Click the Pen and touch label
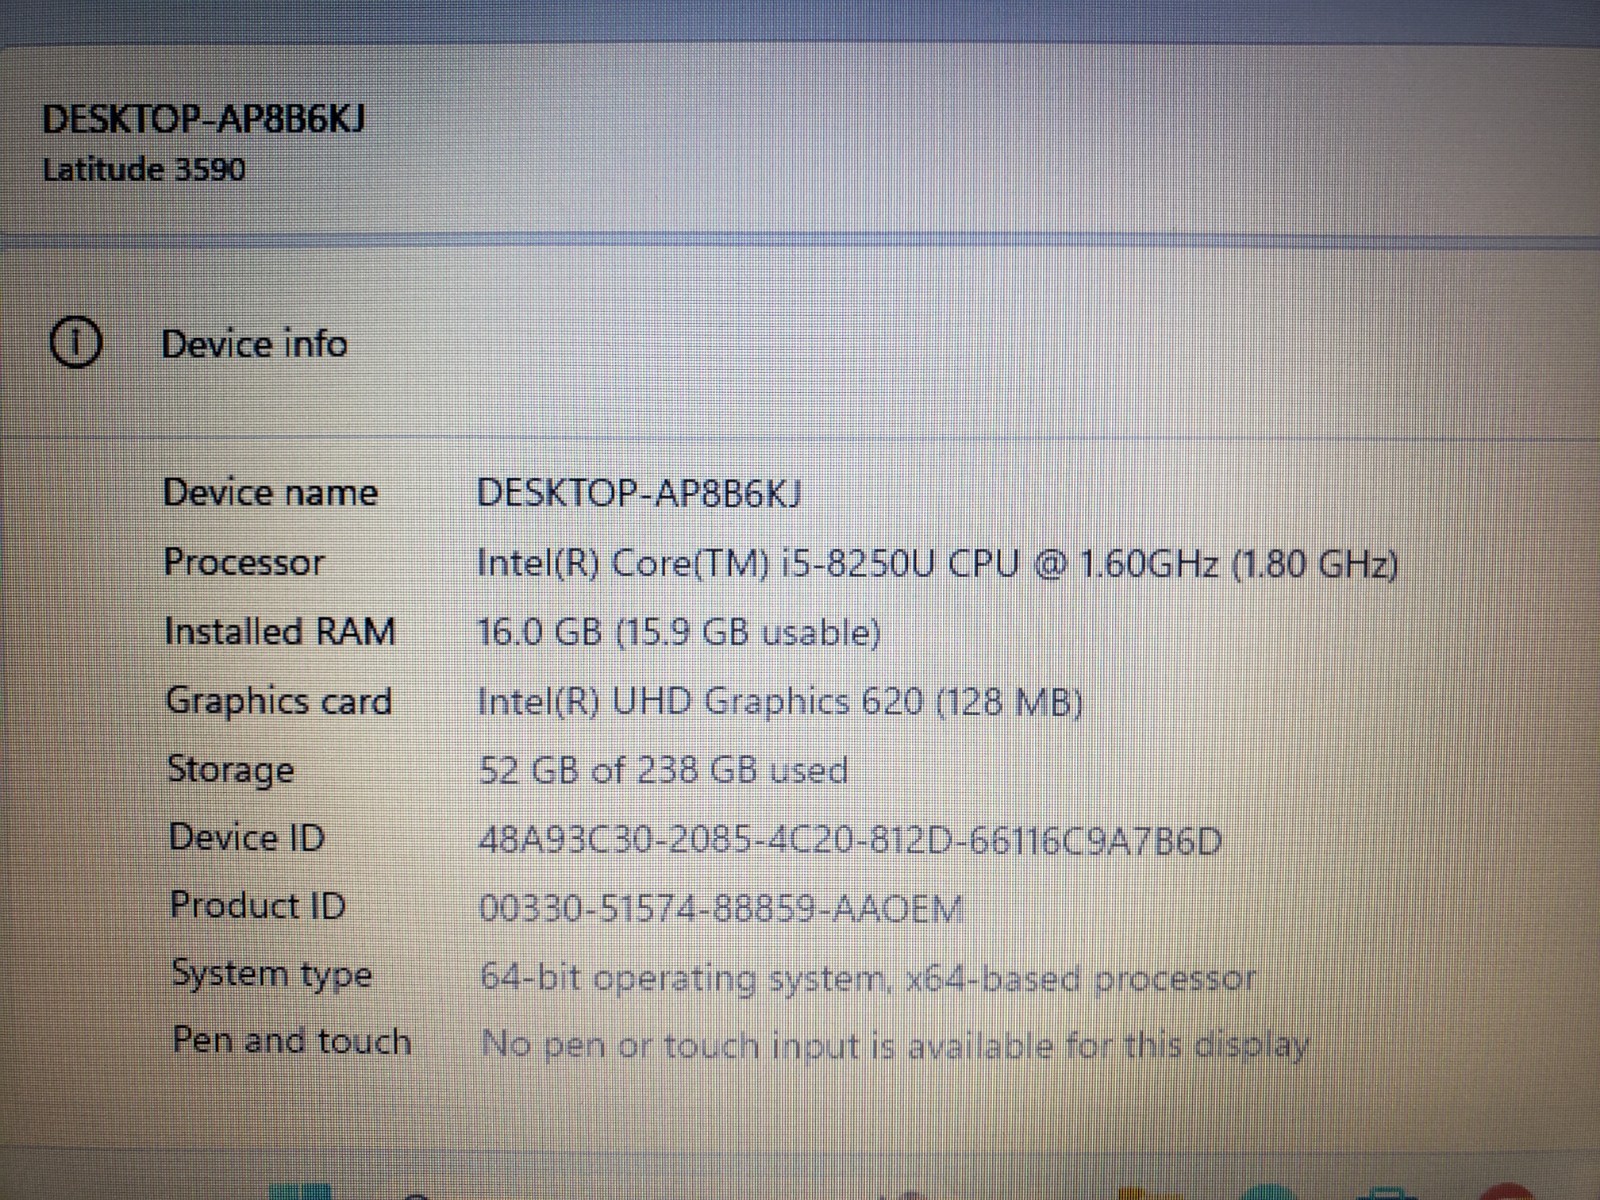 pyautogui.click(x=292, y=1041)
